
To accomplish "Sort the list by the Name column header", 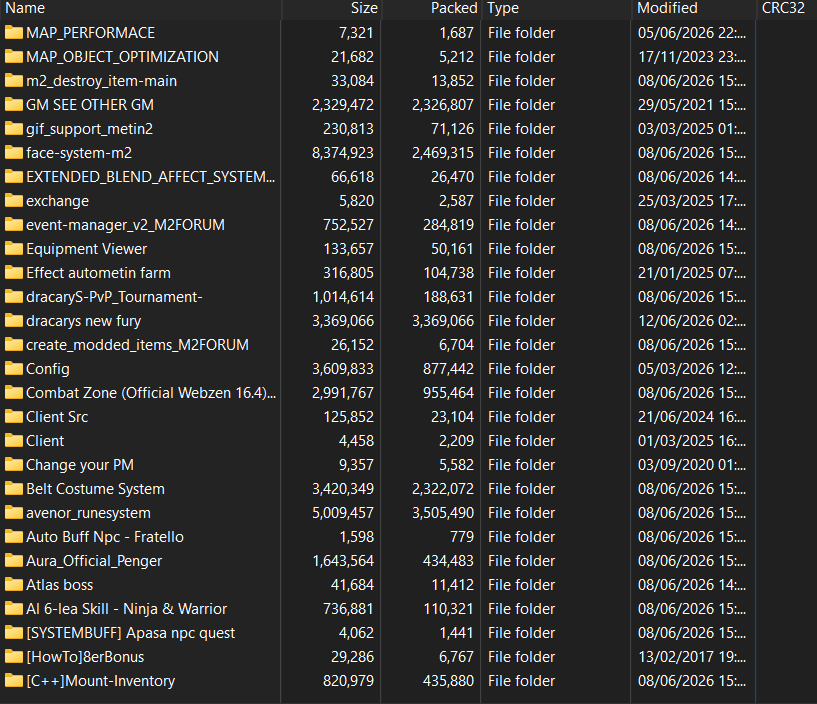I will point(141,8).
